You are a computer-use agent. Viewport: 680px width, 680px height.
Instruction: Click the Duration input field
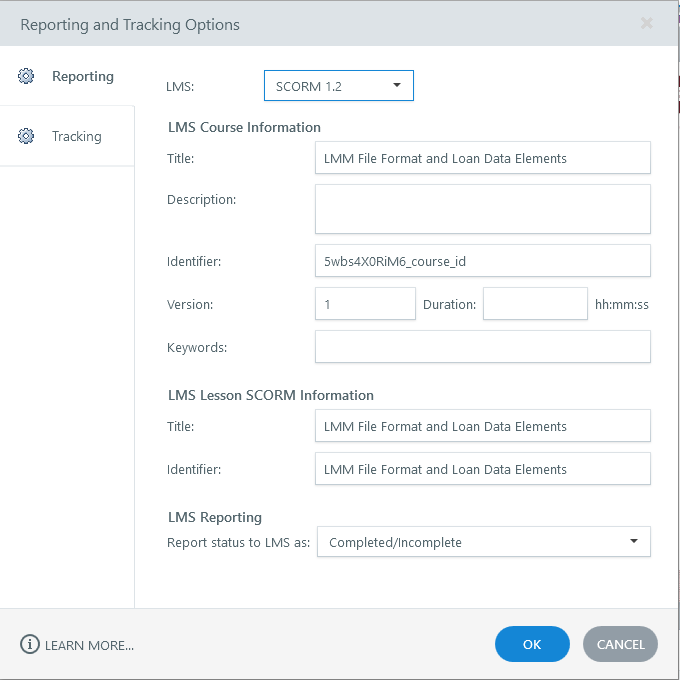click(535, 304)
